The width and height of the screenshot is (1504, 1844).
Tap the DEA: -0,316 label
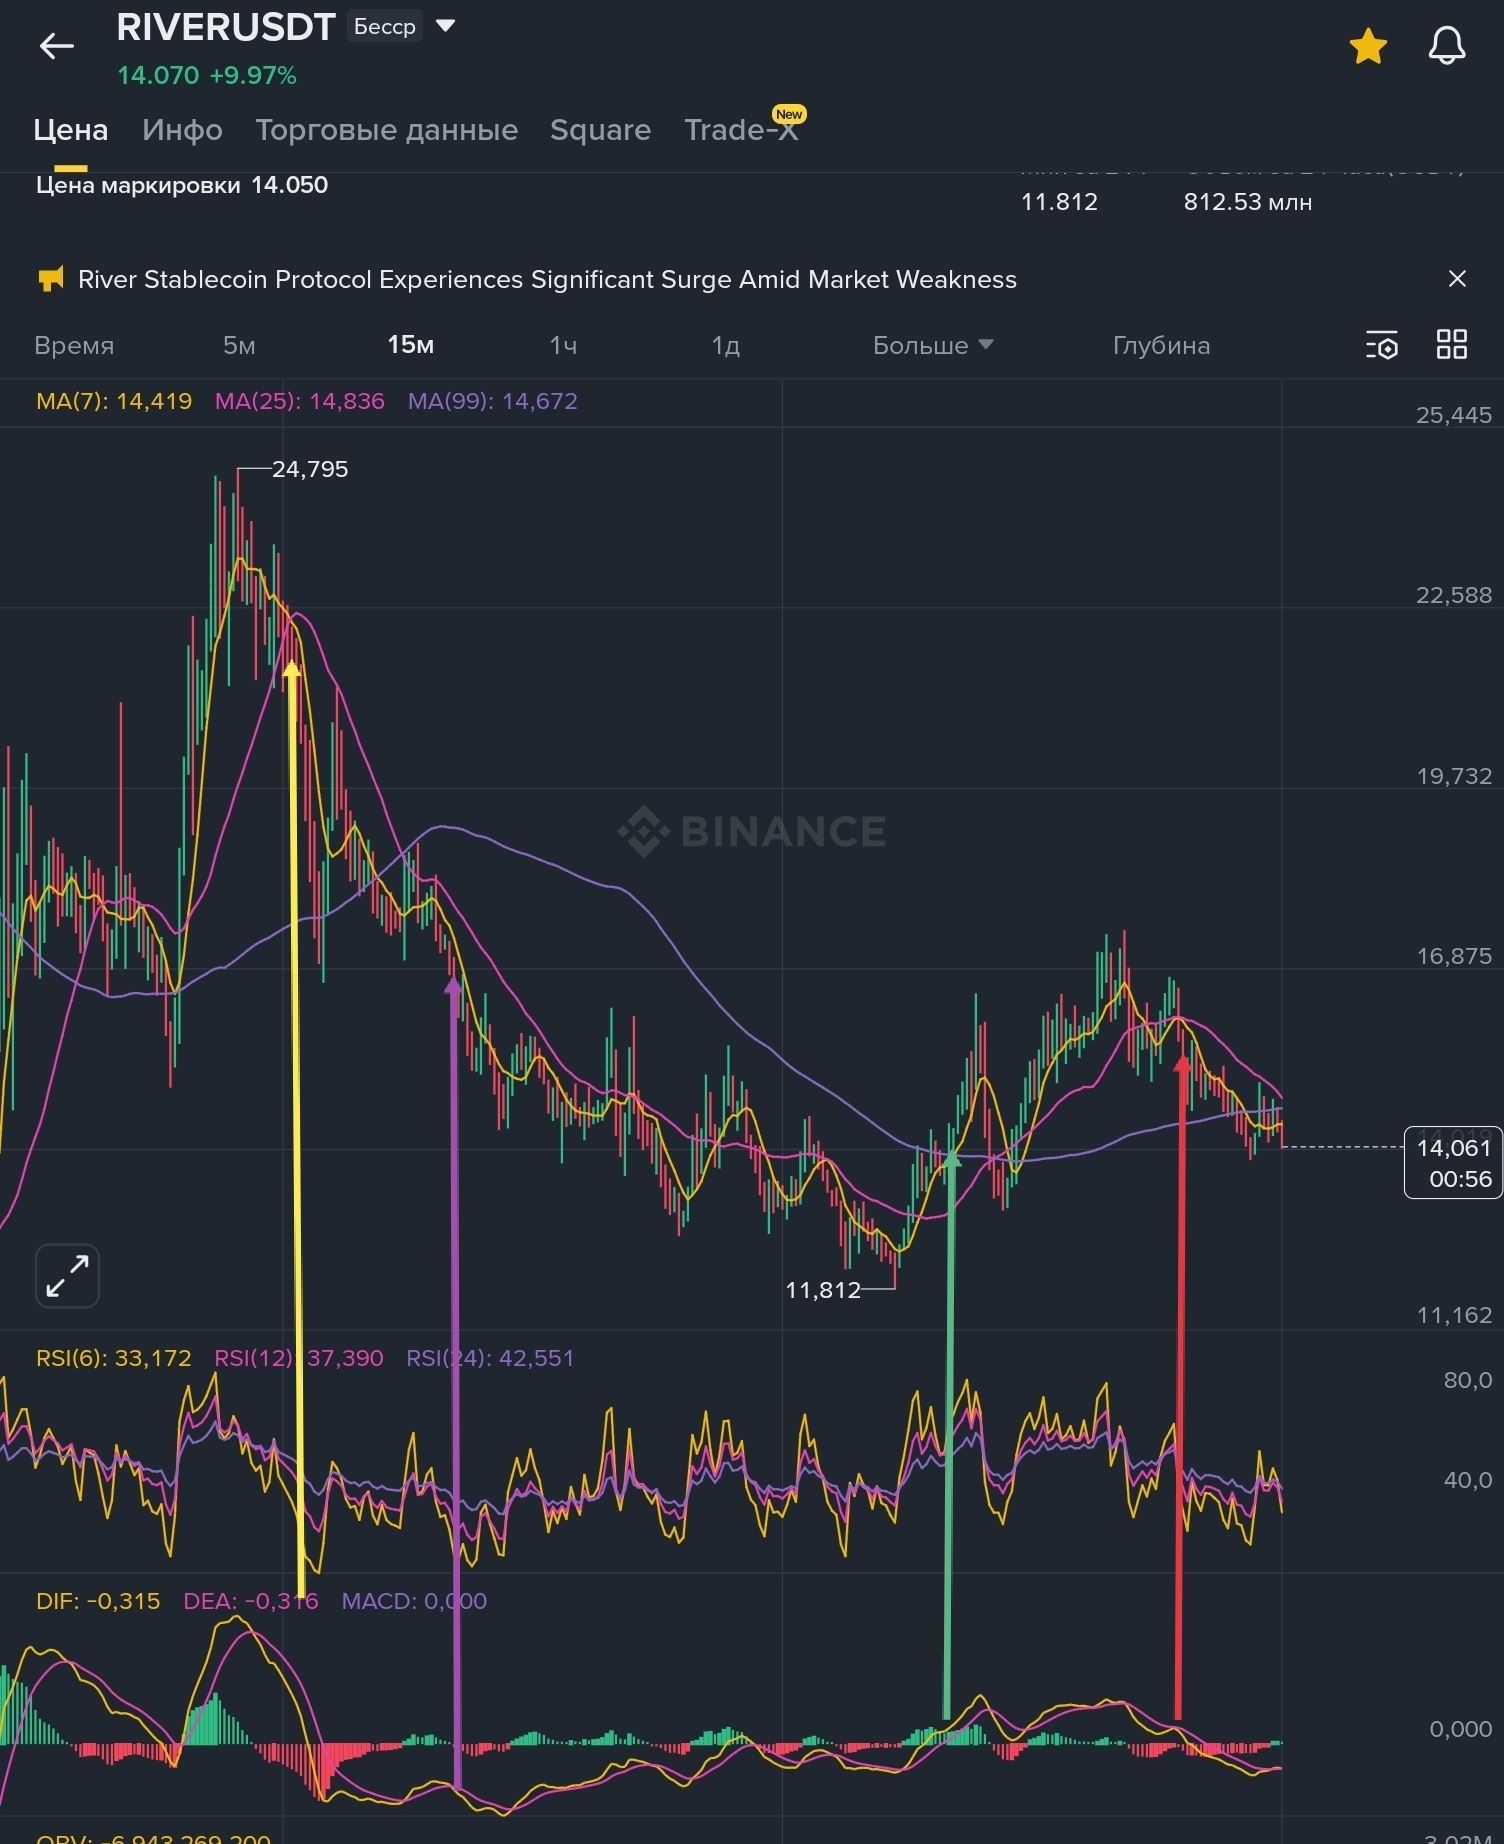tap(251, 1601)
